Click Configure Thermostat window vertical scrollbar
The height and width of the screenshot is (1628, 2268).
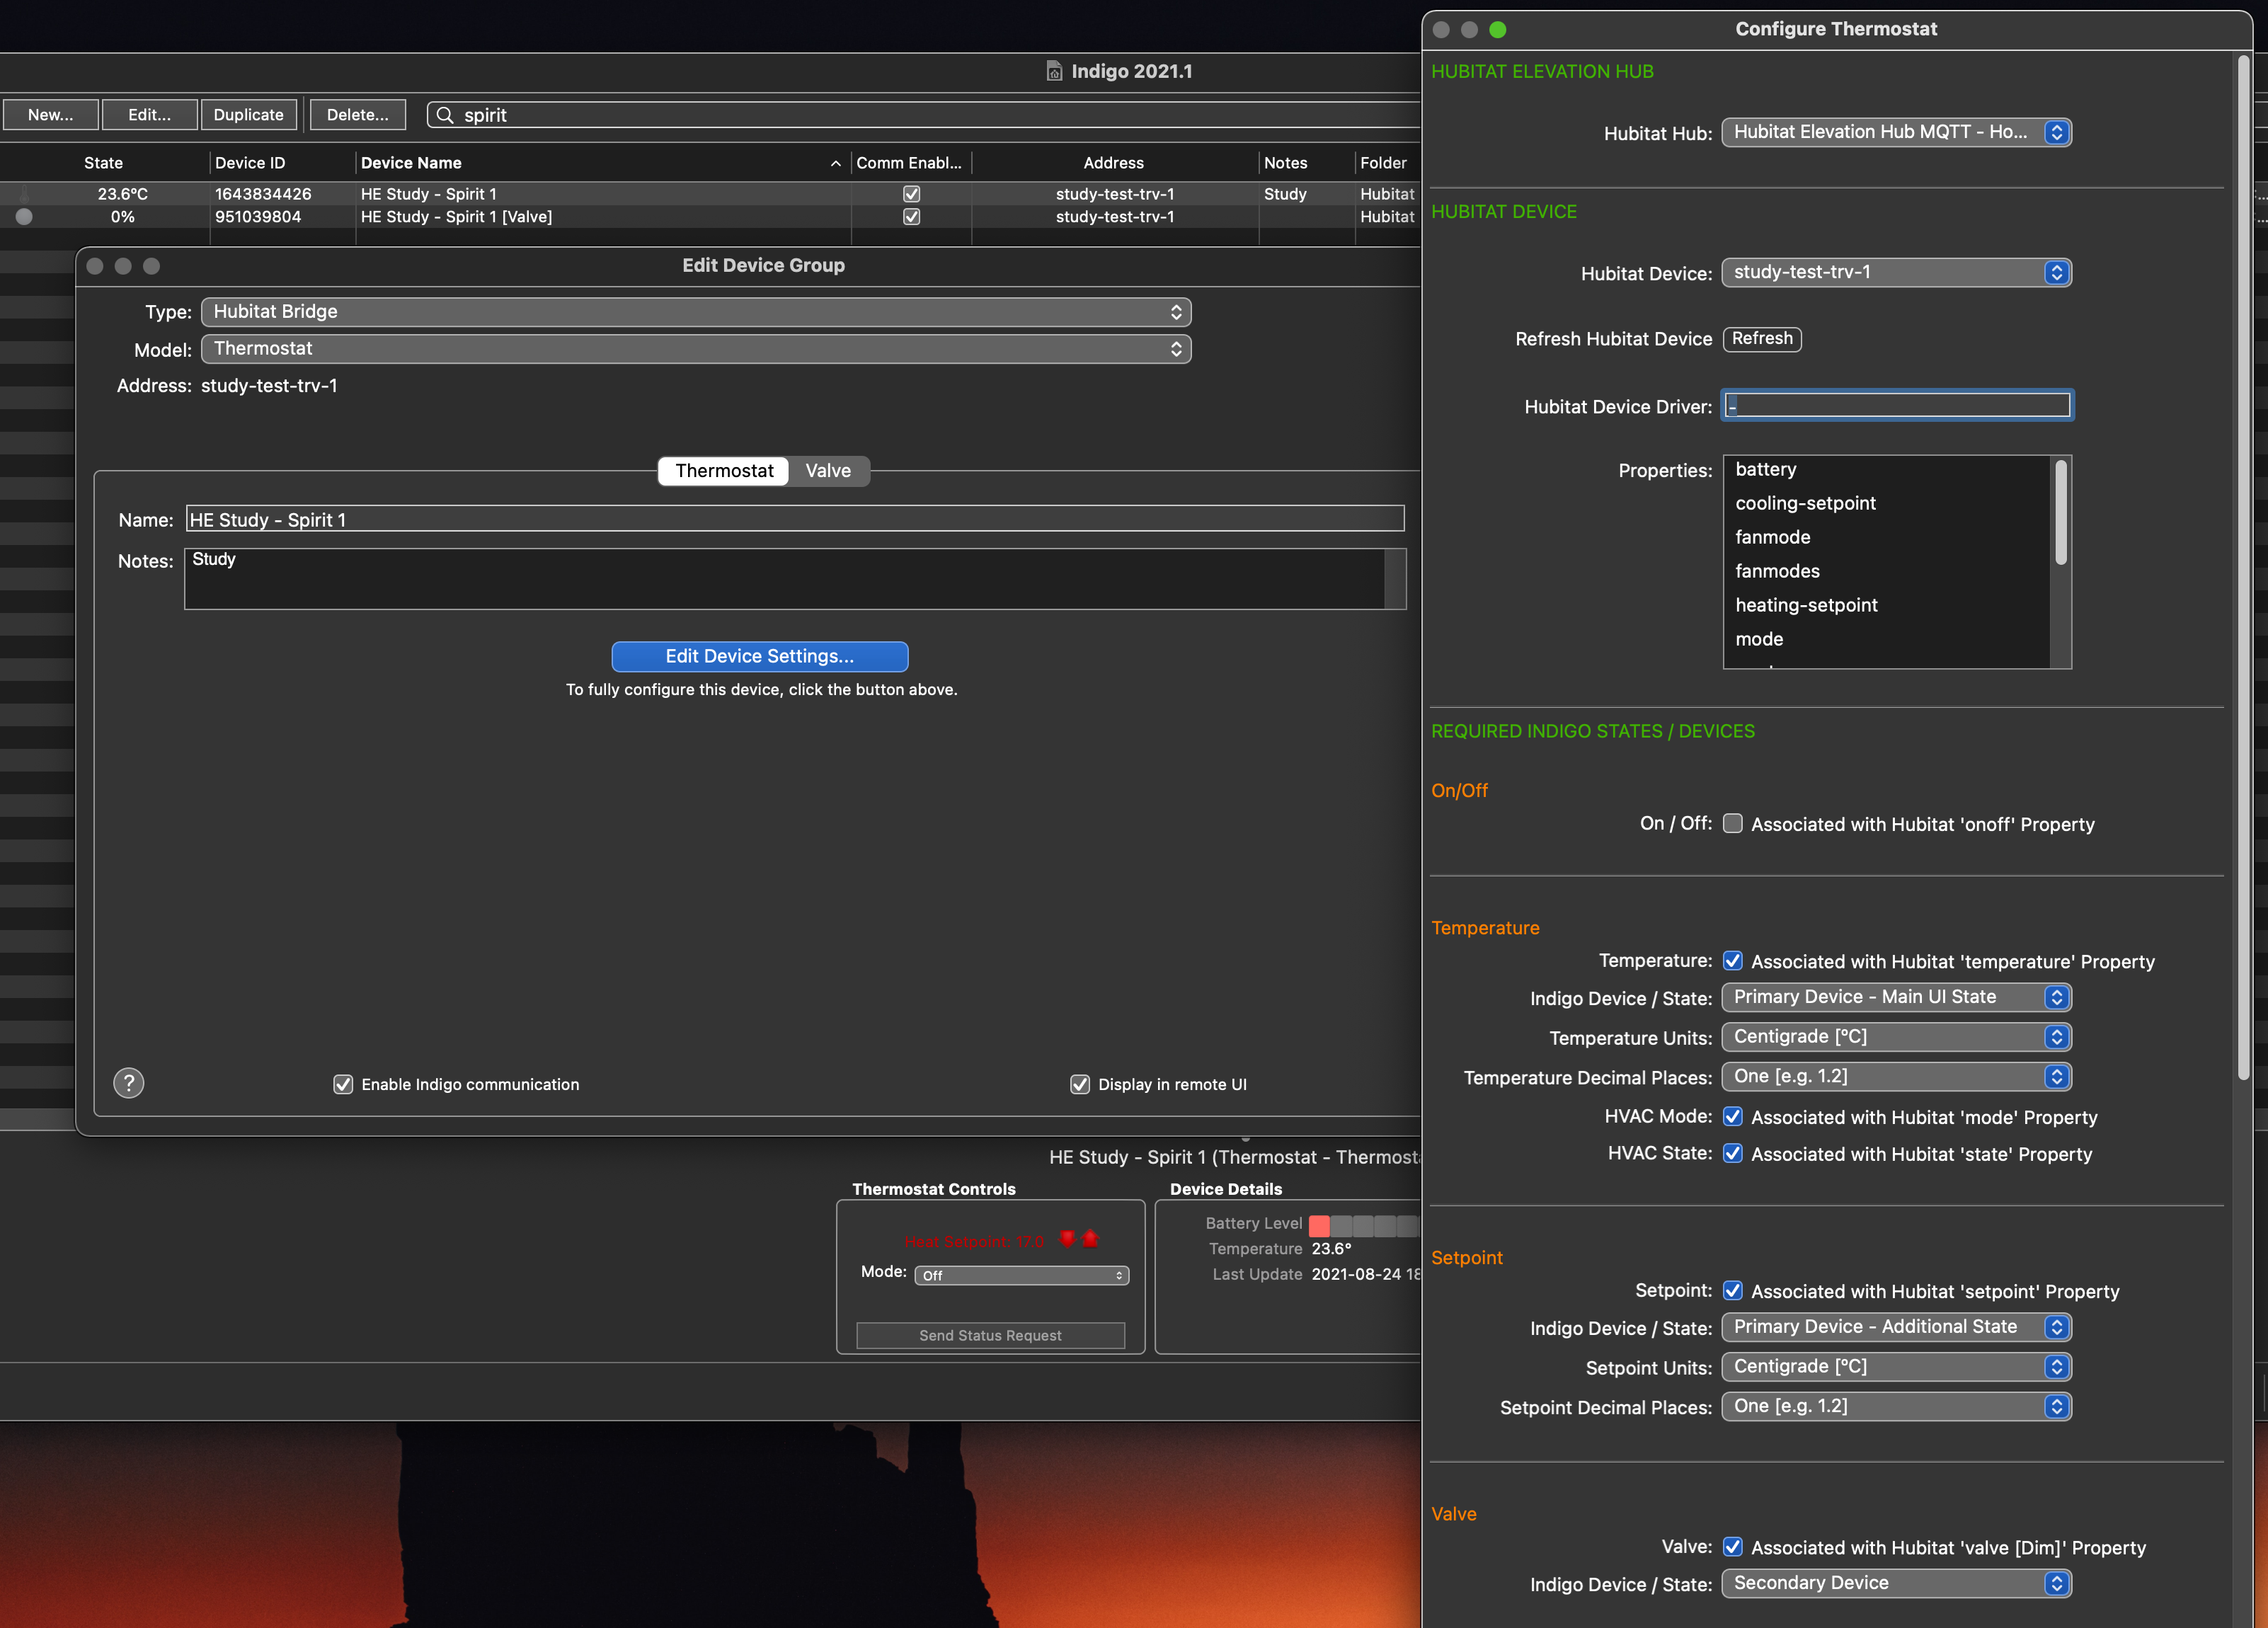click(2243, 567)
